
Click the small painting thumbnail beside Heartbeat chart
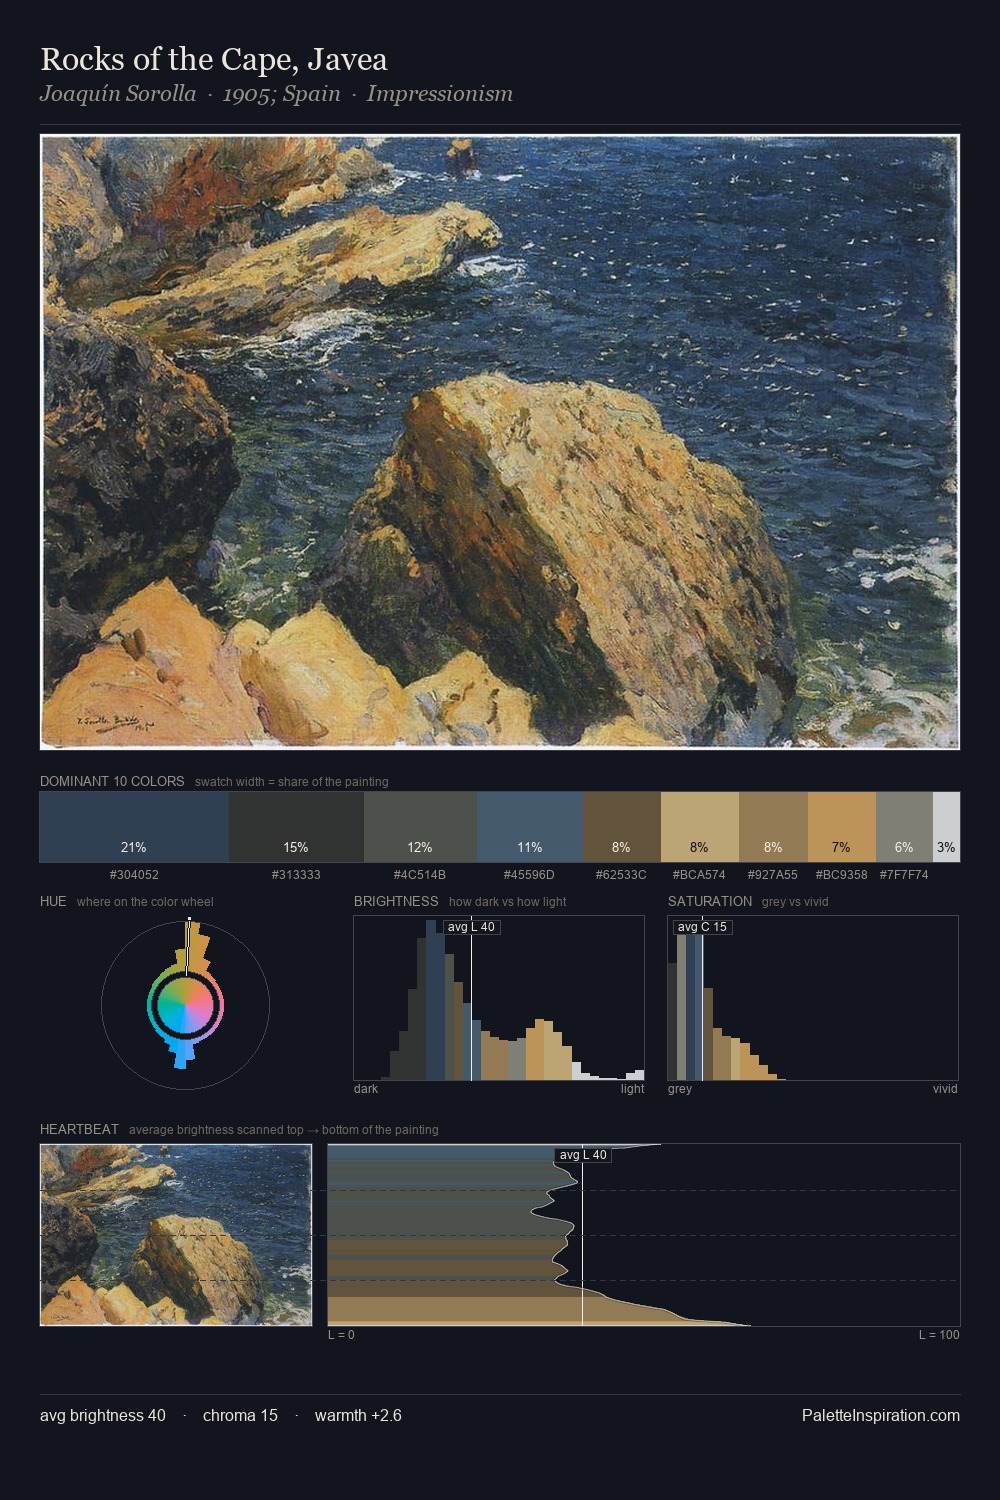pyautogui.click(x=176, y=1235)
